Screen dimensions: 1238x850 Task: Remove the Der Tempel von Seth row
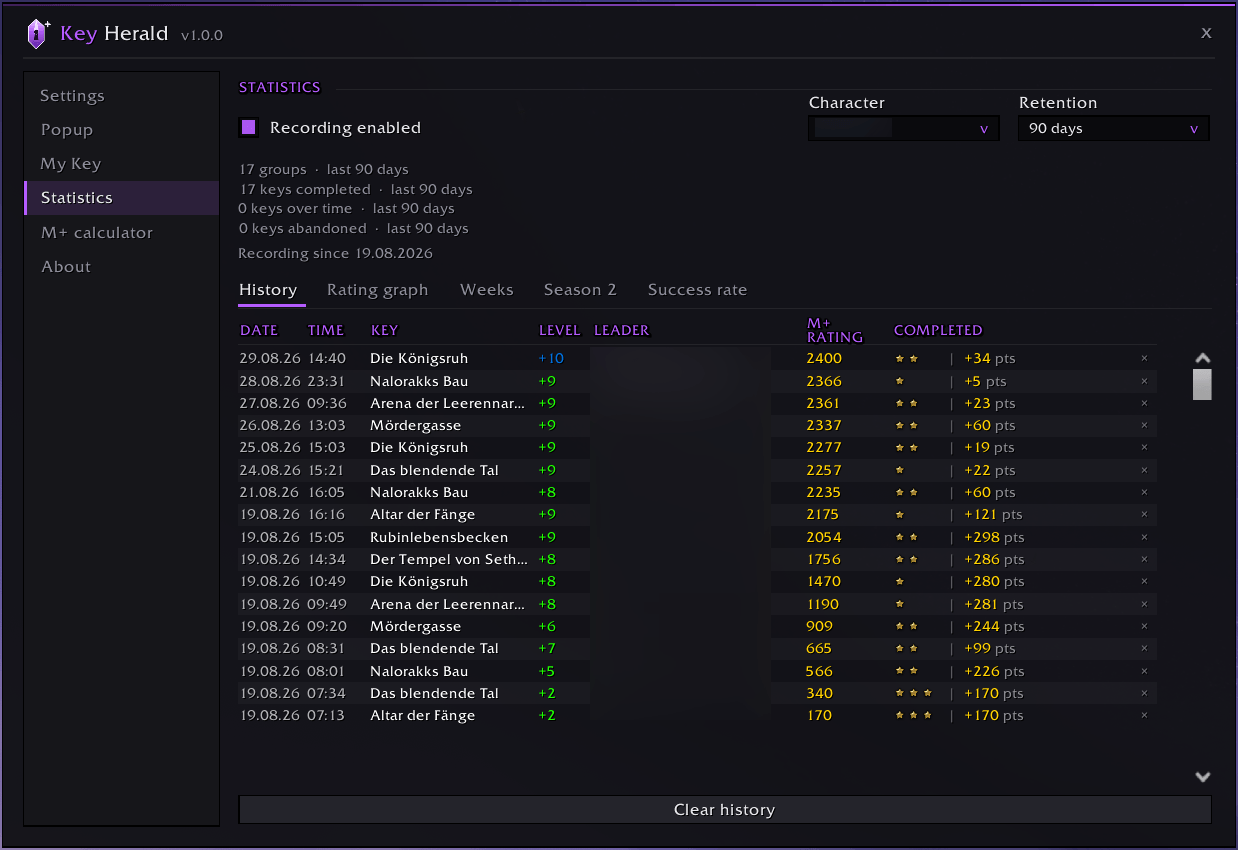click(x=1144, y=559)
